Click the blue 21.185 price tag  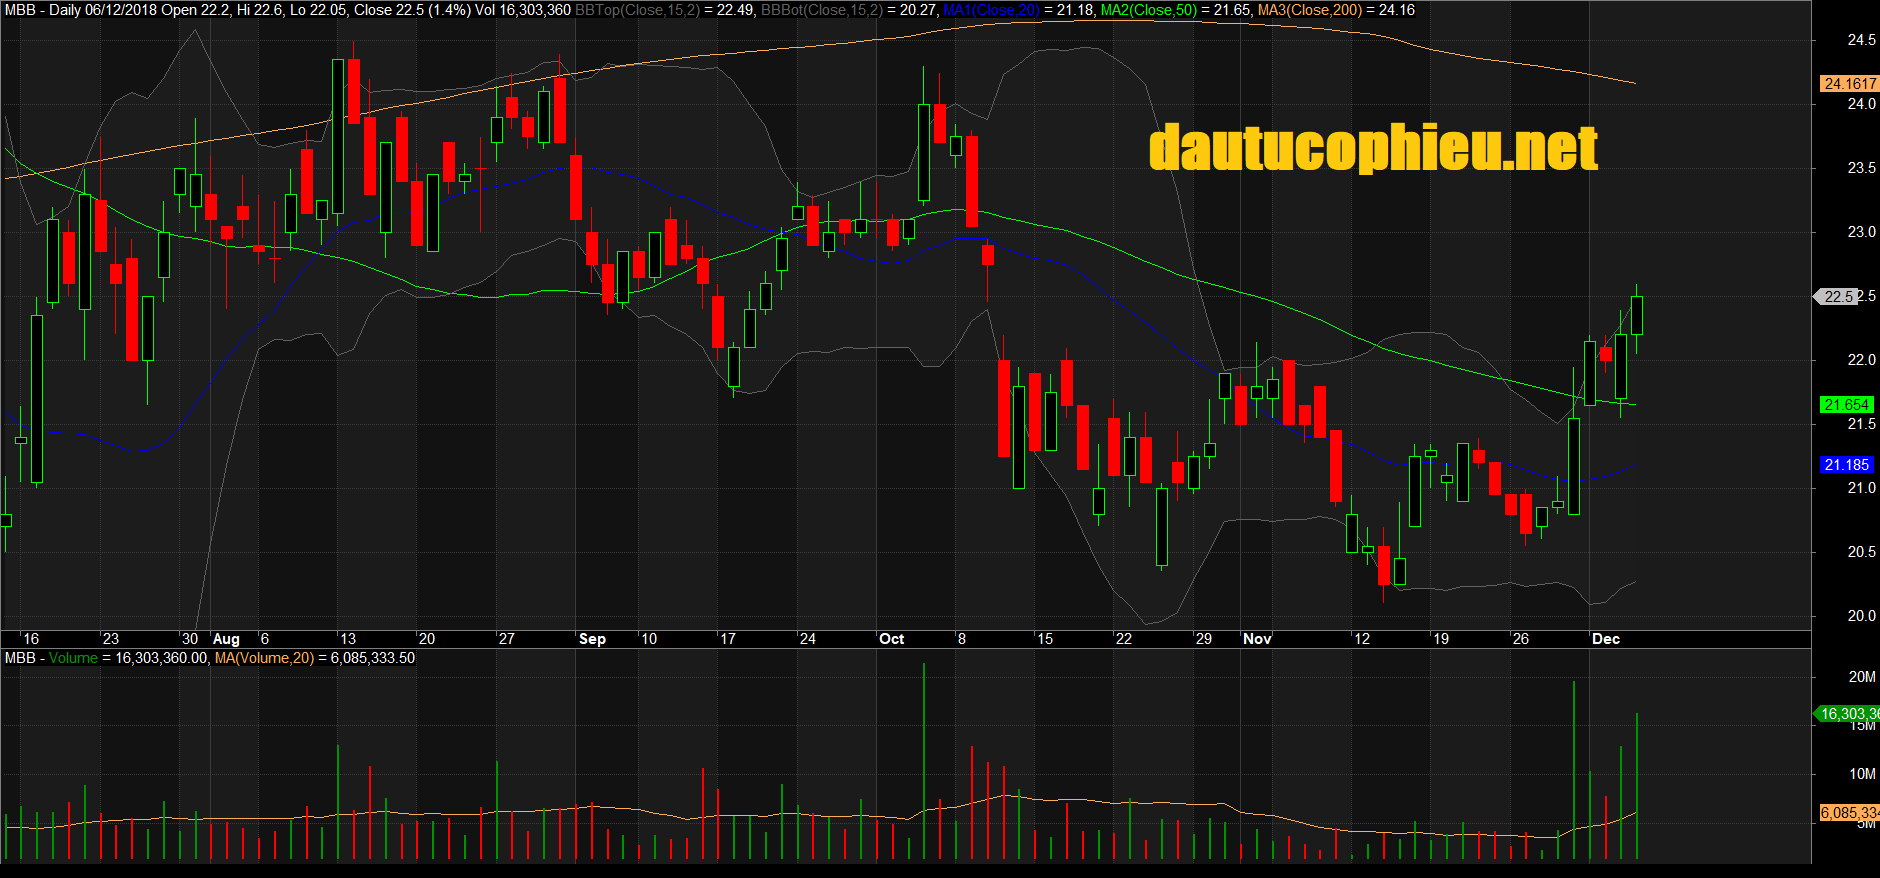tap(1846, 465)
